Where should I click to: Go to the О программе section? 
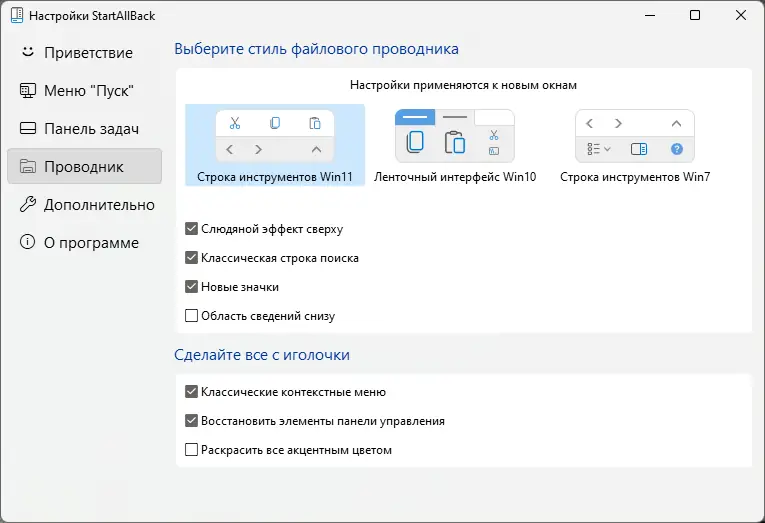(91, 243)
